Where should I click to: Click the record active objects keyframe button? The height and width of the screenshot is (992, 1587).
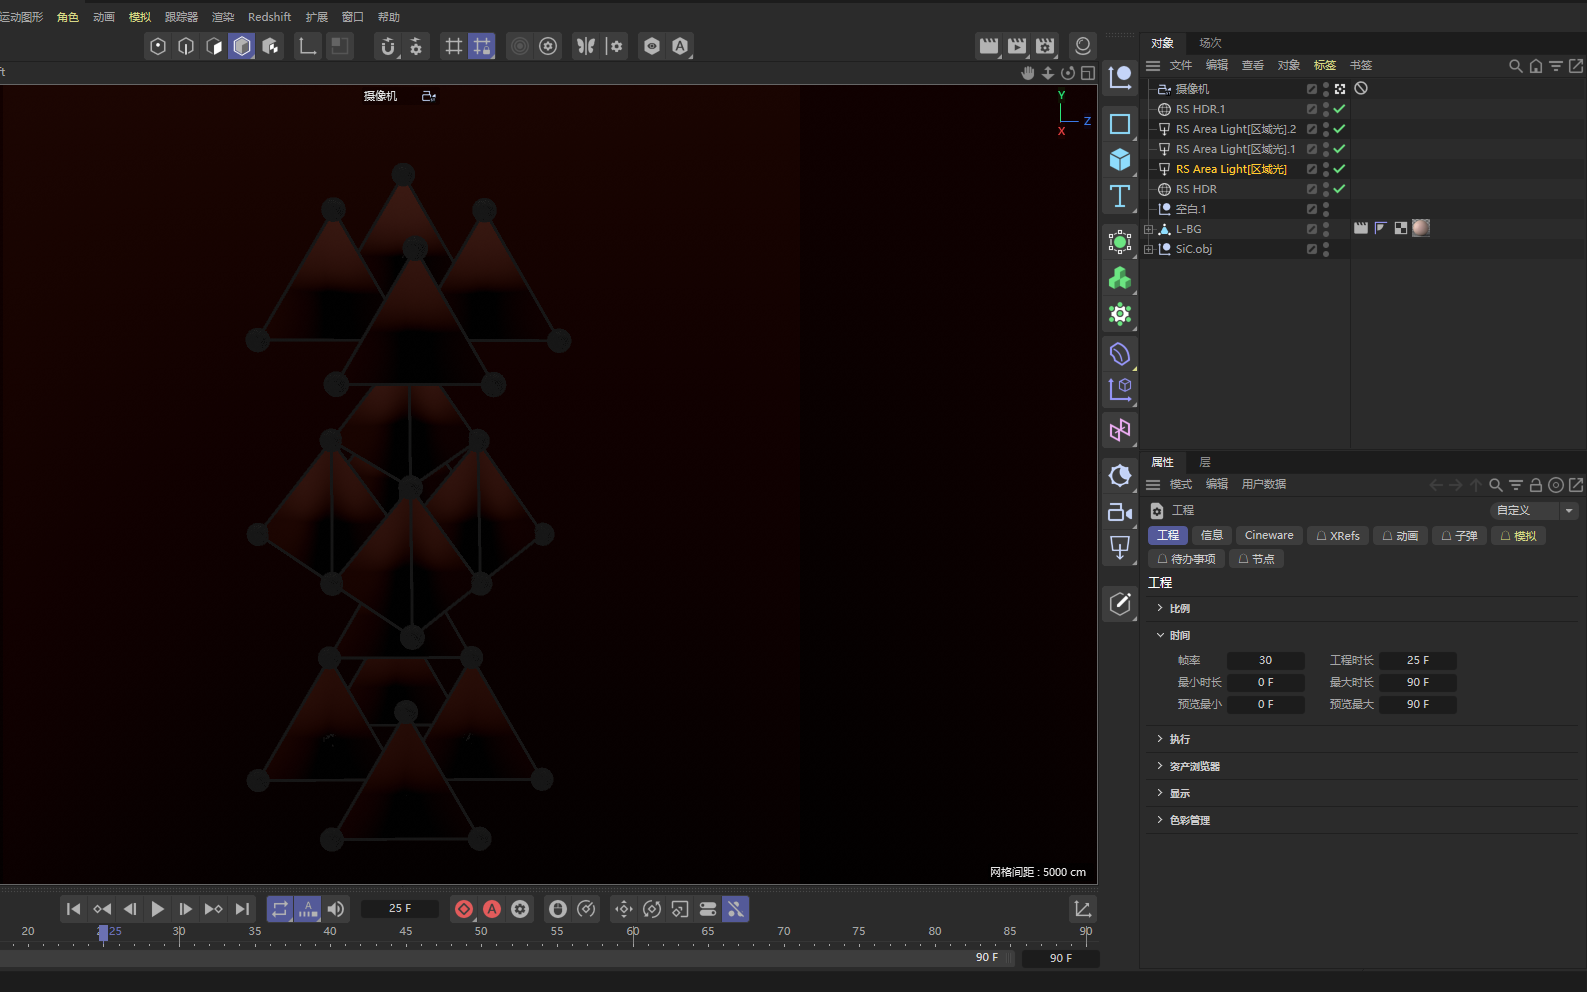point(464,909)
